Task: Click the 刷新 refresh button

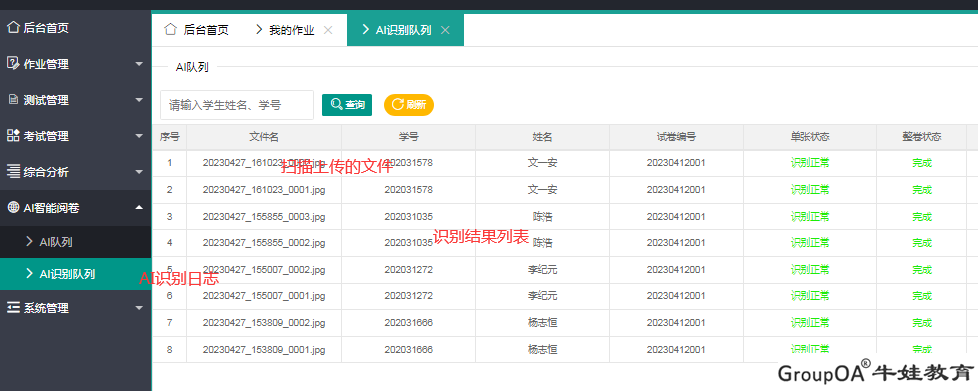Action: (409, 105)
